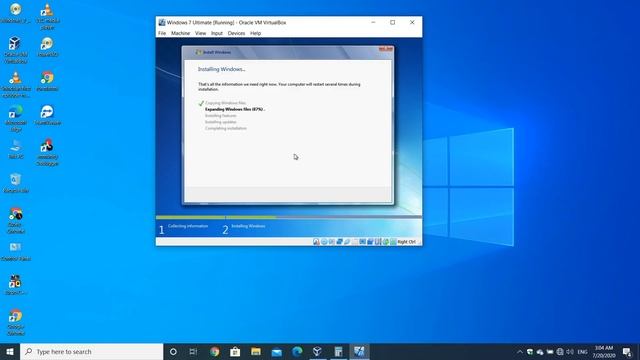Show hidden system tray icons chevron

point(520,352)
